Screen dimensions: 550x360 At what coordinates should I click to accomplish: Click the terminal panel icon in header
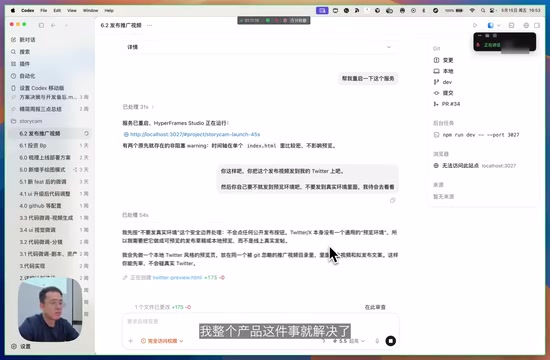(511, 25)
